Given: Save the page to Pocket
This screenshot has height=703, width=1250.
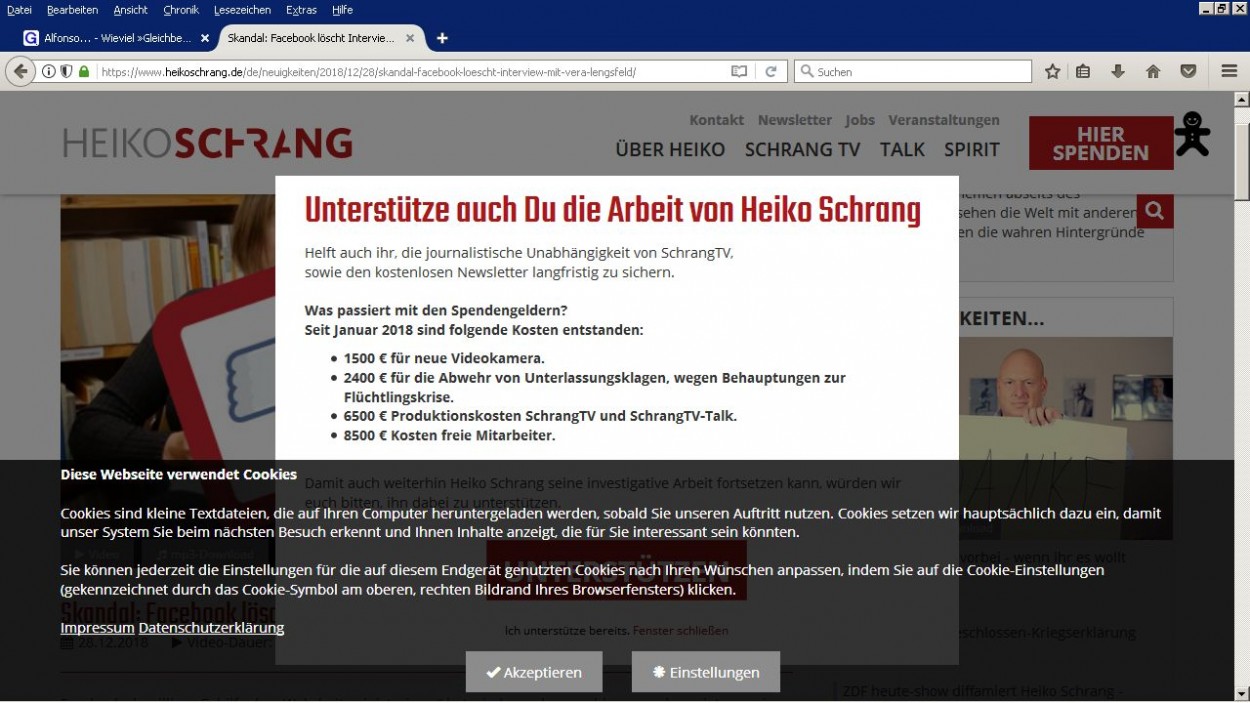Looking at the screenshot, I should [1189, 71].
